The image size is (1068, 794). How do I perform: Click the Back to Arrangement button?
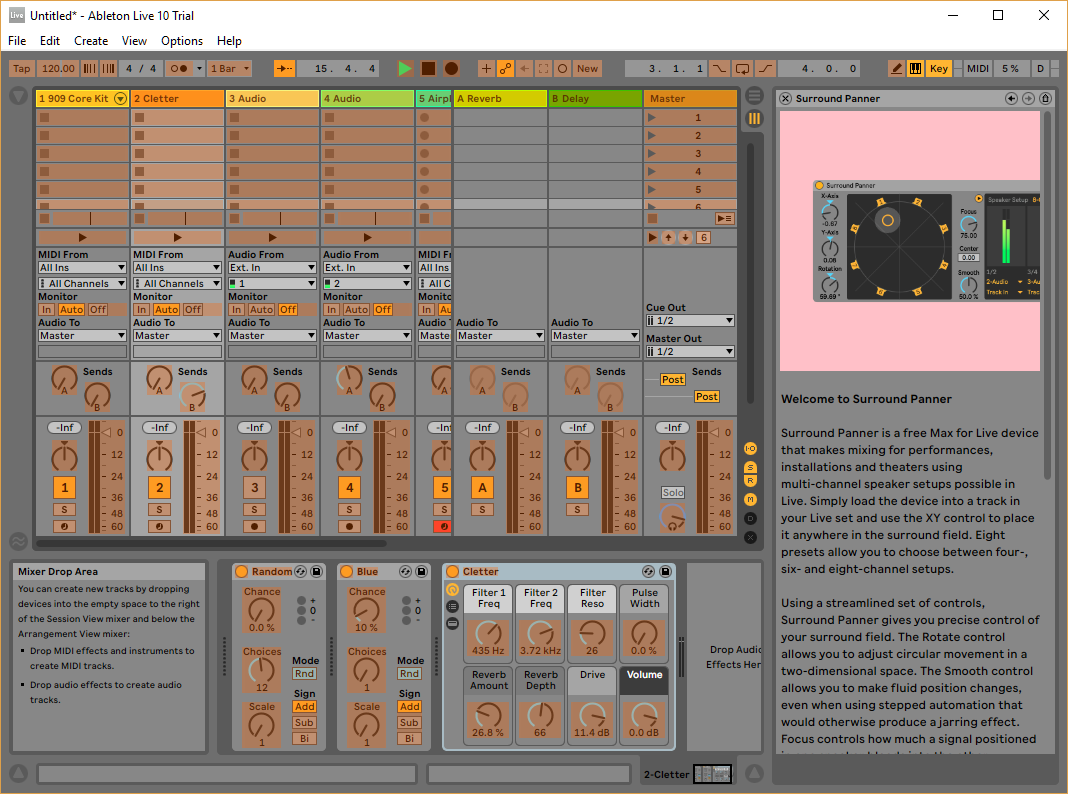tap(724, 219)
